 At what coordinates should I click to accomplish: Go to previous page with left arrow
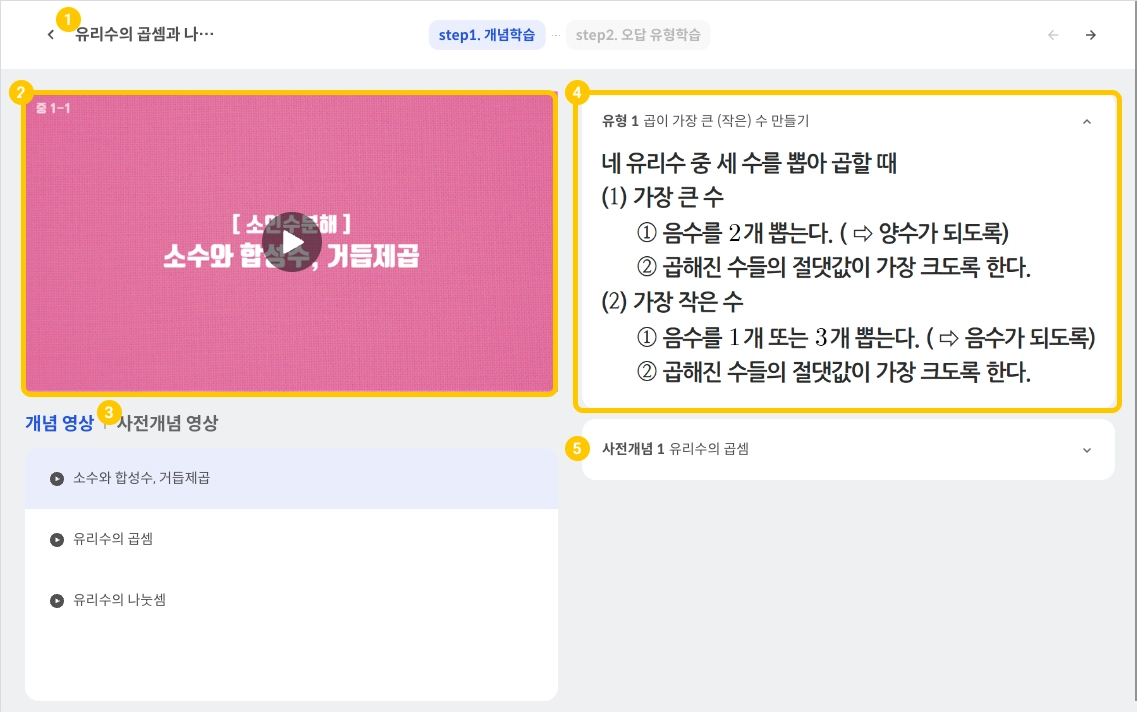click(x=1053, y=35)
